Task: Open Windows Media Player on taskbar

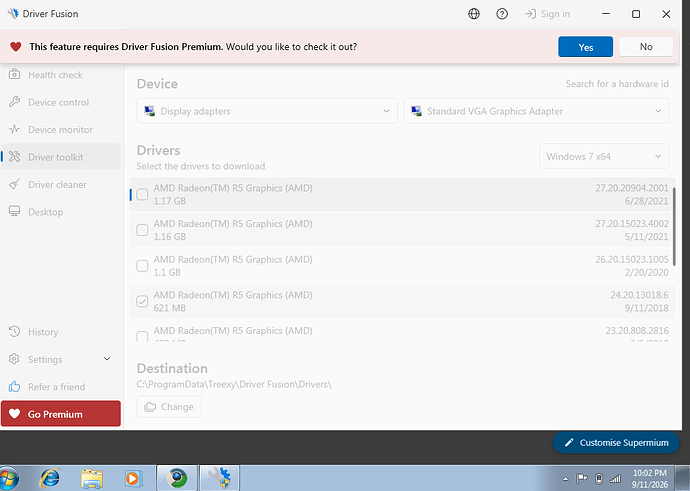Action: click(132, 478)
